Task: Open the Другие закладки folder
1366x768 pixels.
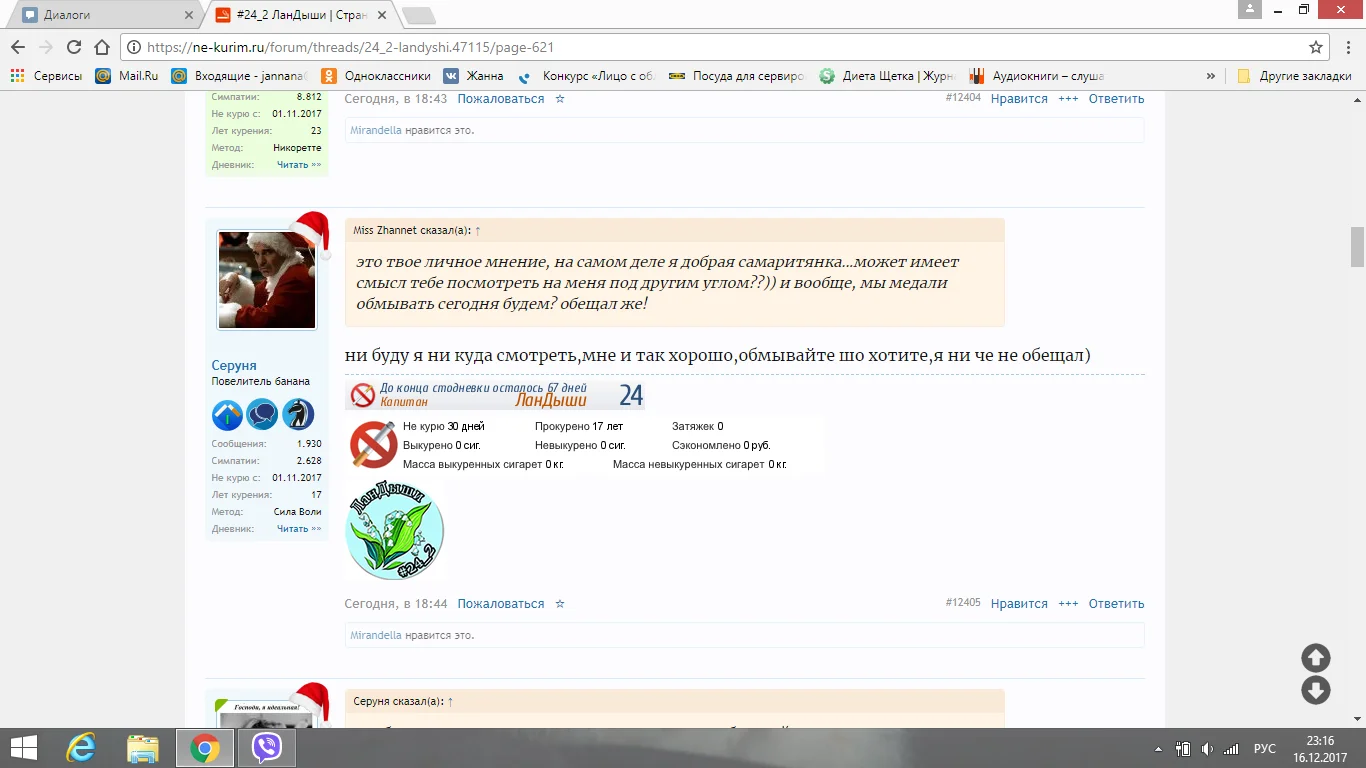Action: tap(1294, 76)
